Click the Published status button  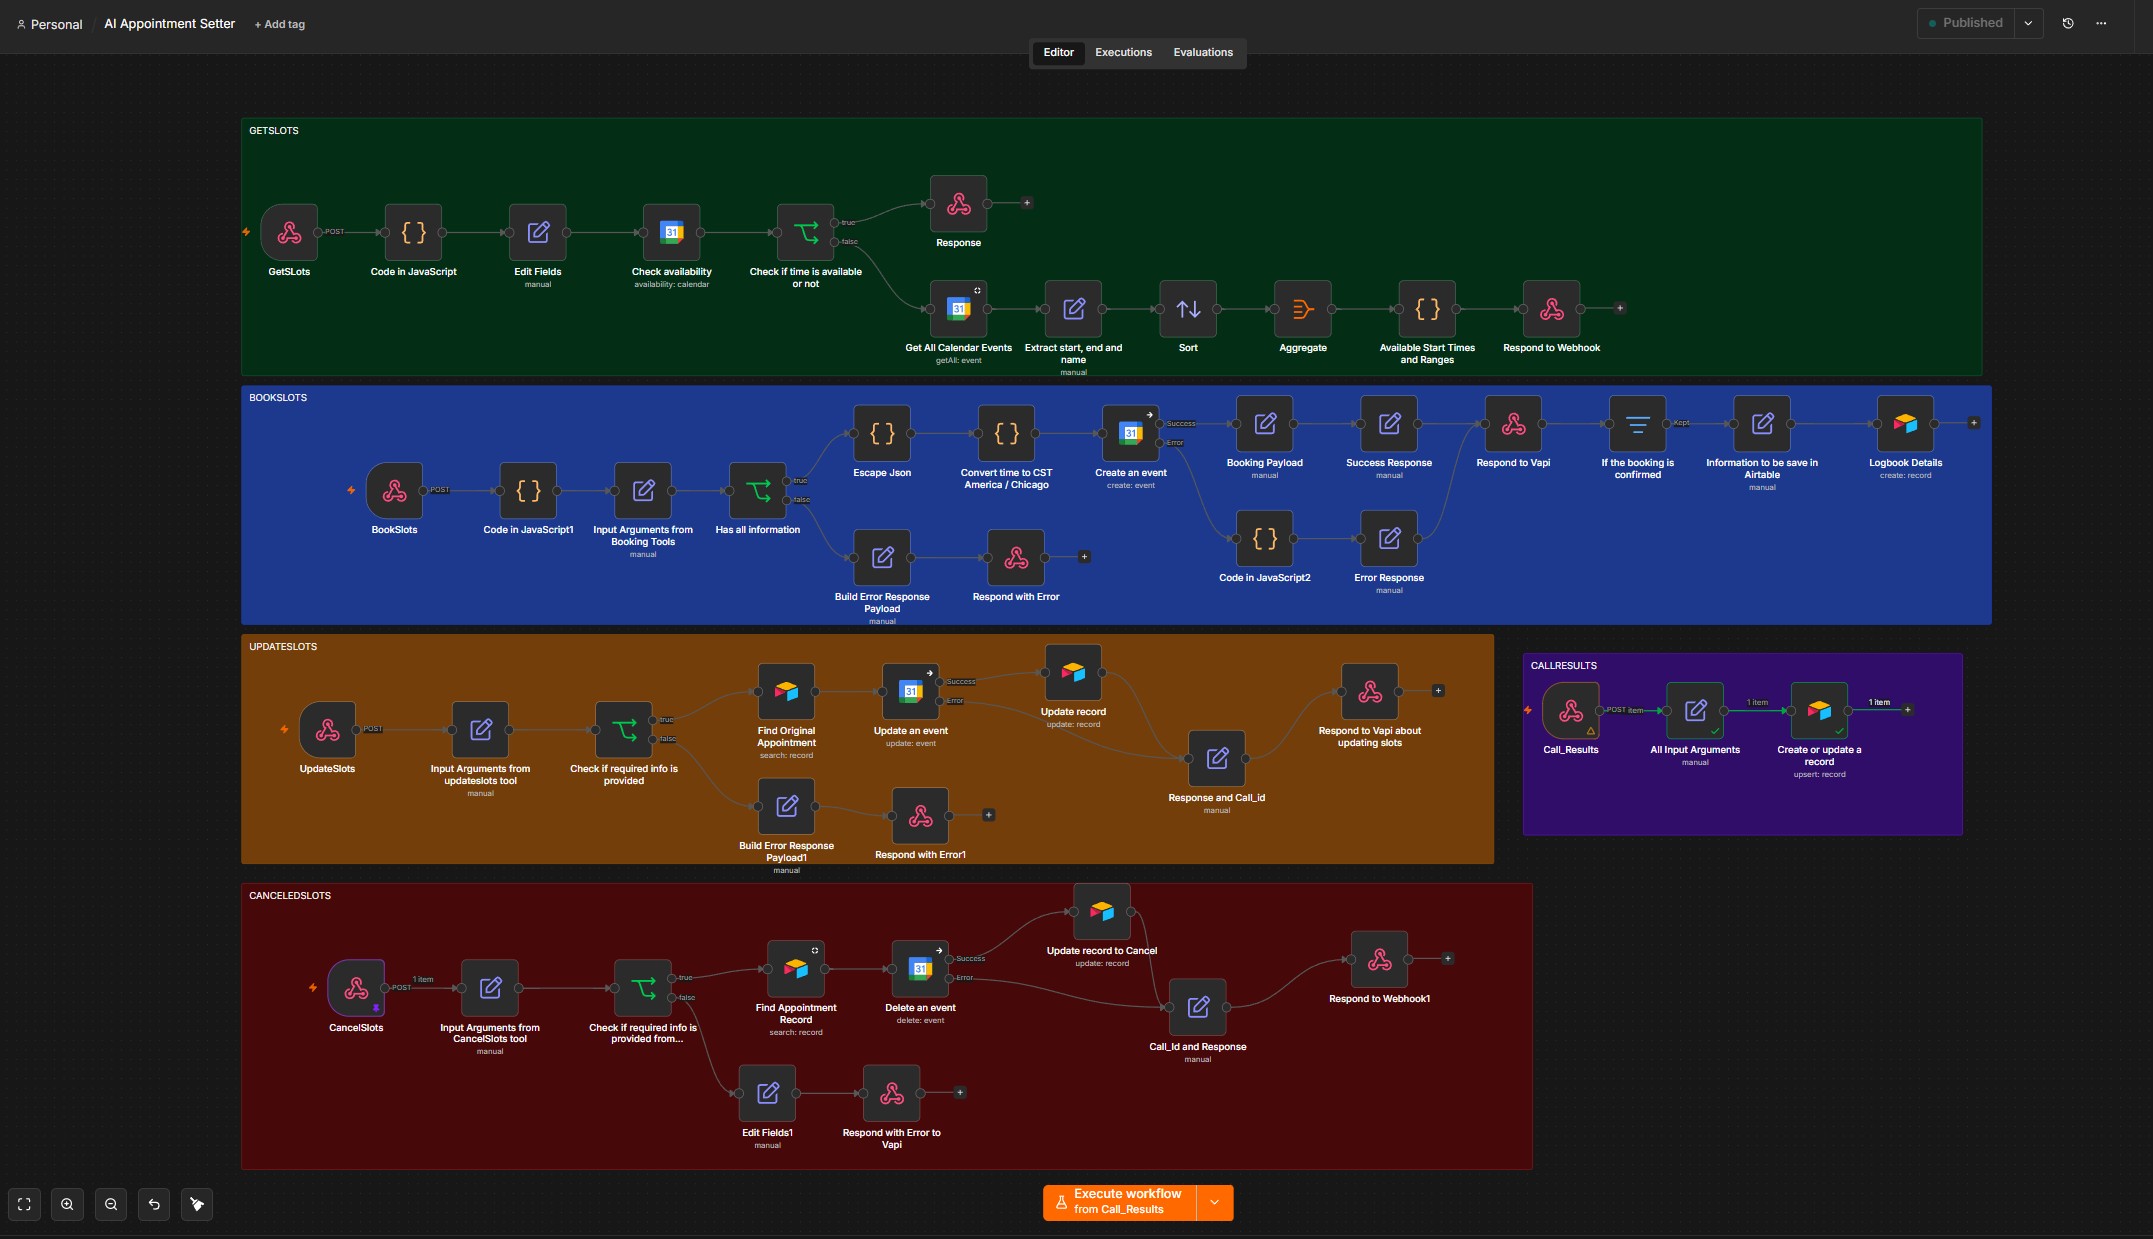(1966, 23)
